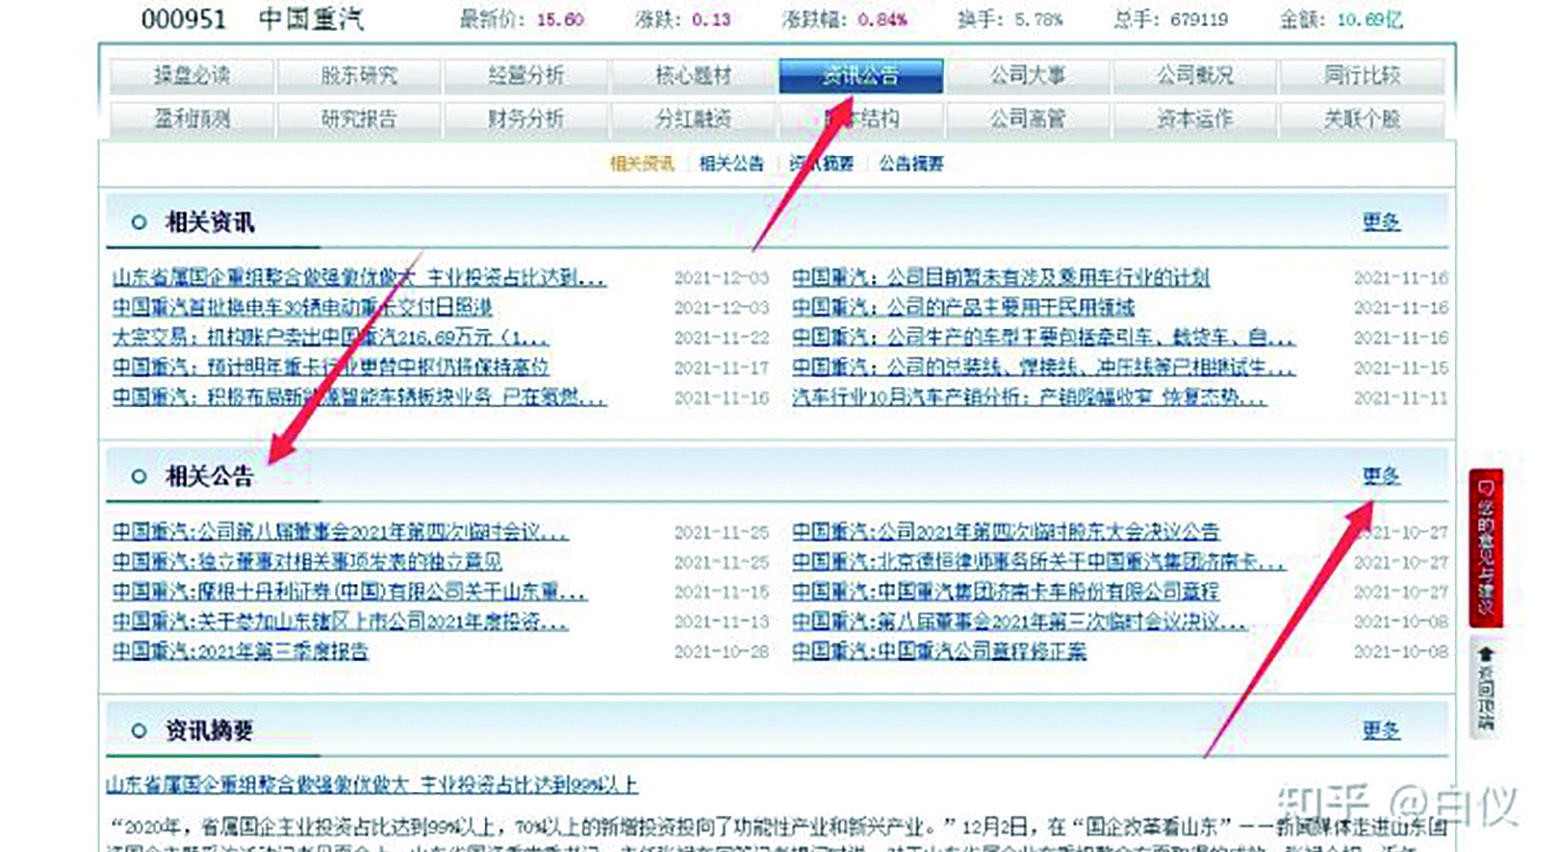Open the 财务分析 tab
1559x852 pixels.
[527, 118]
